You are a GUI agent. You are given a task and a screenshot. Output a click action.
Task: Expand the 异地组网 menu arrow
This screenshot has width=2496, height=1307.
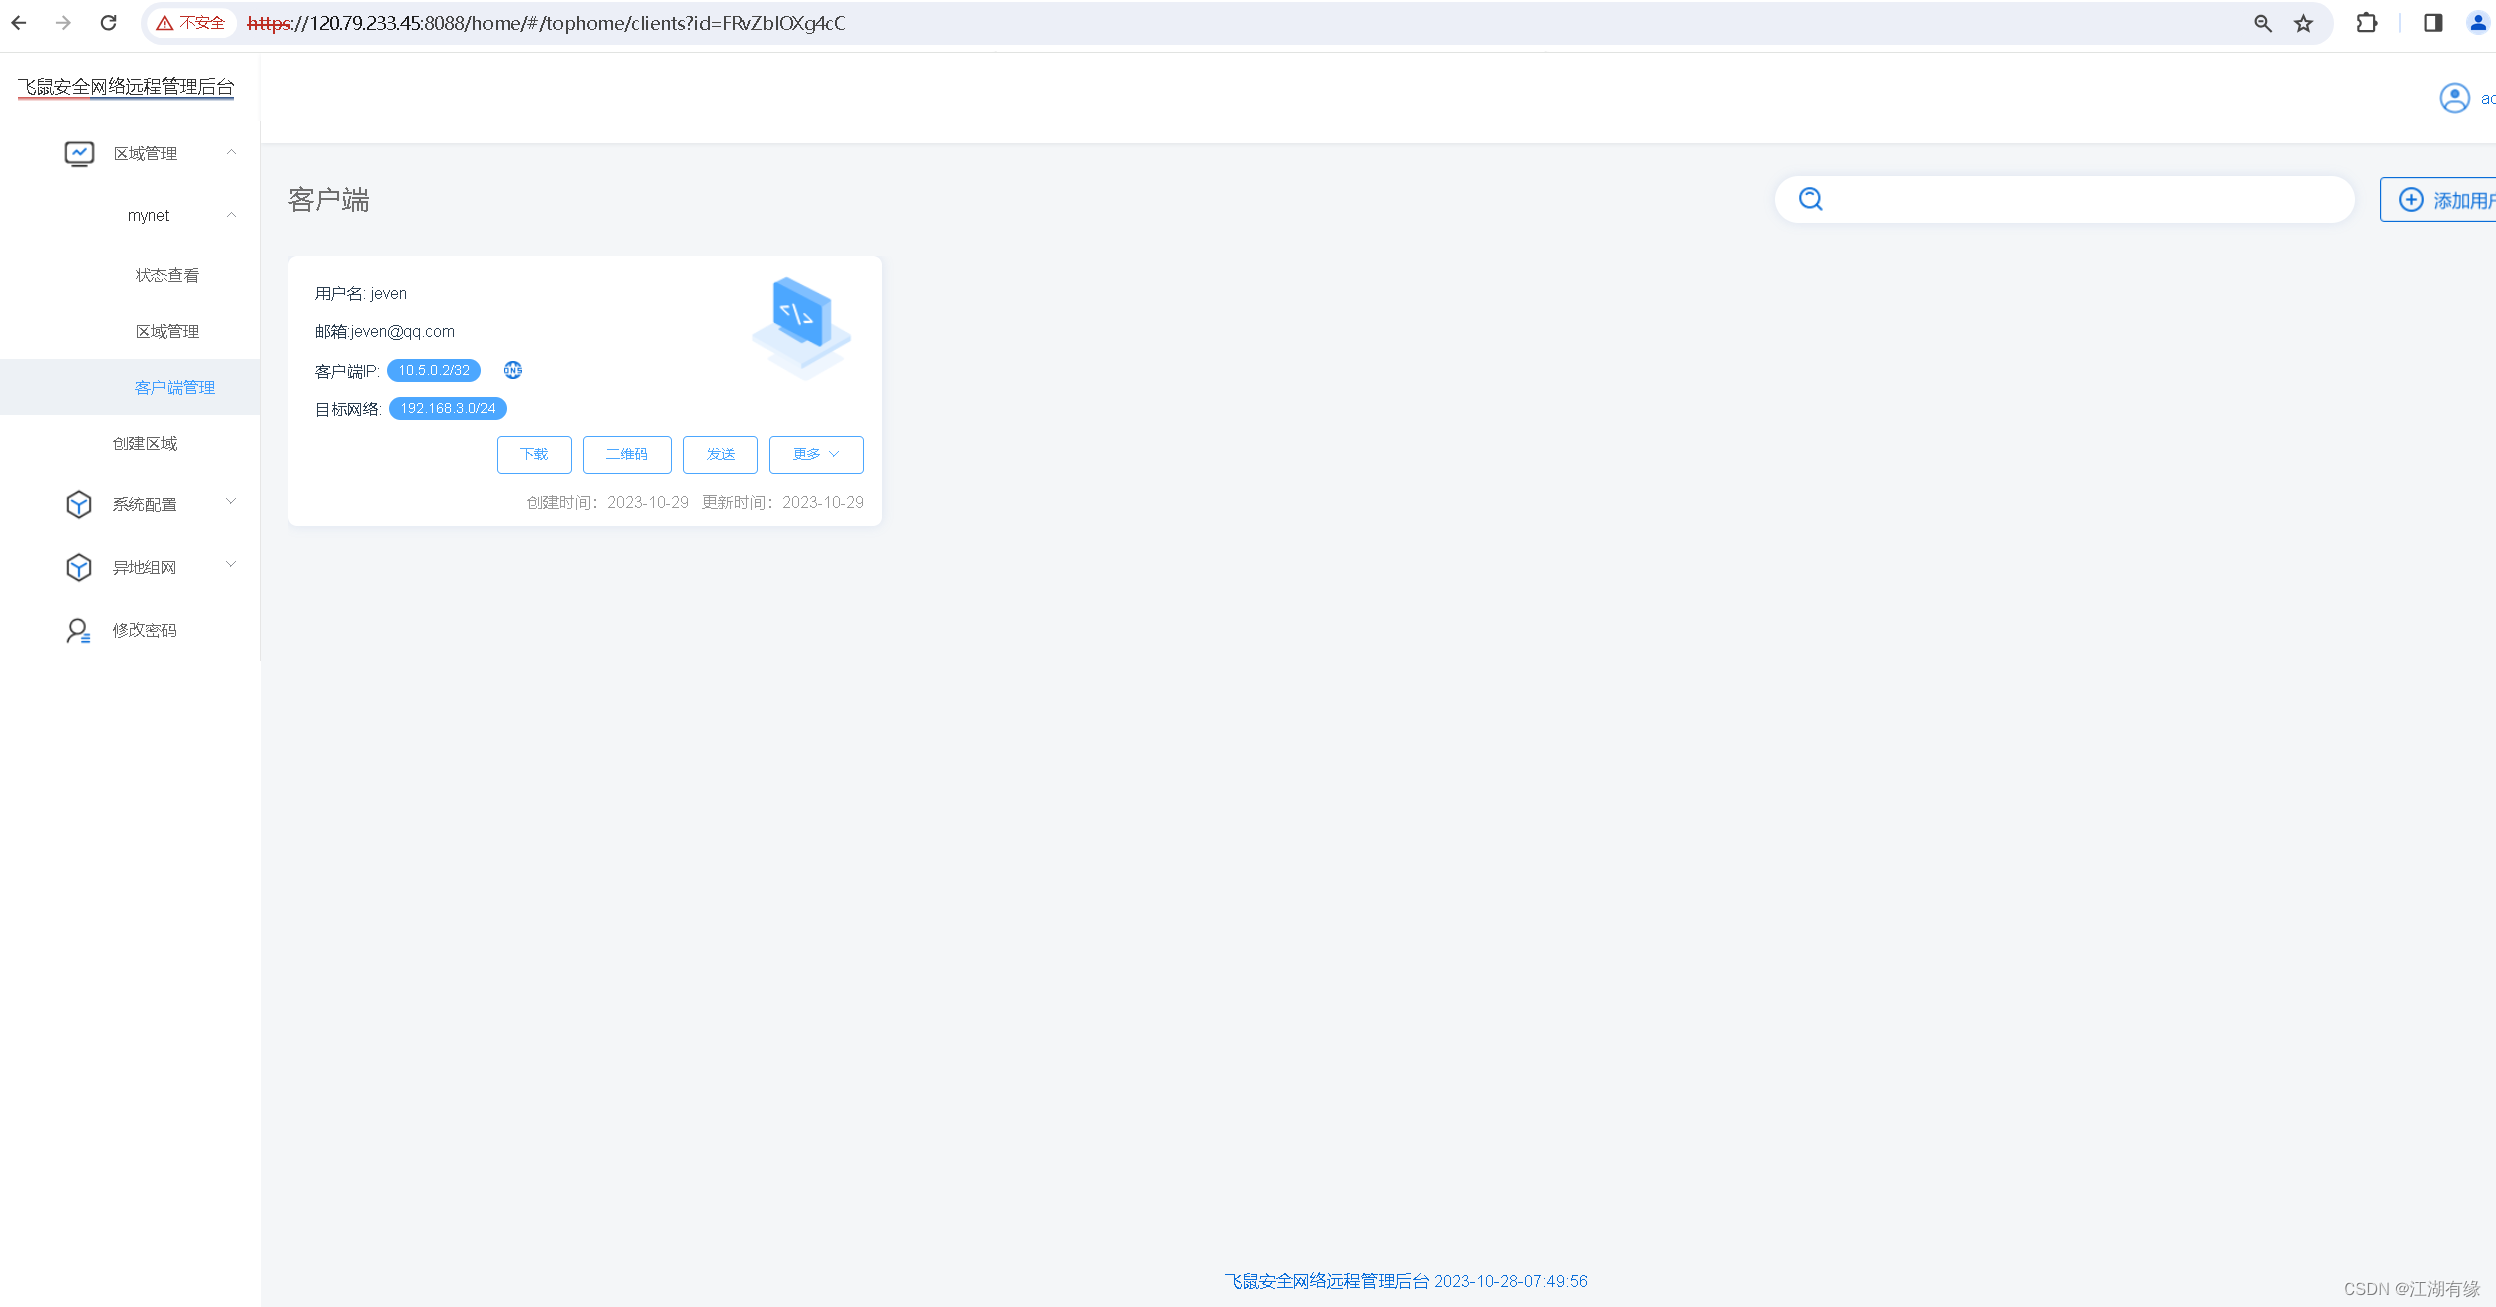click(x=231, y=565)
